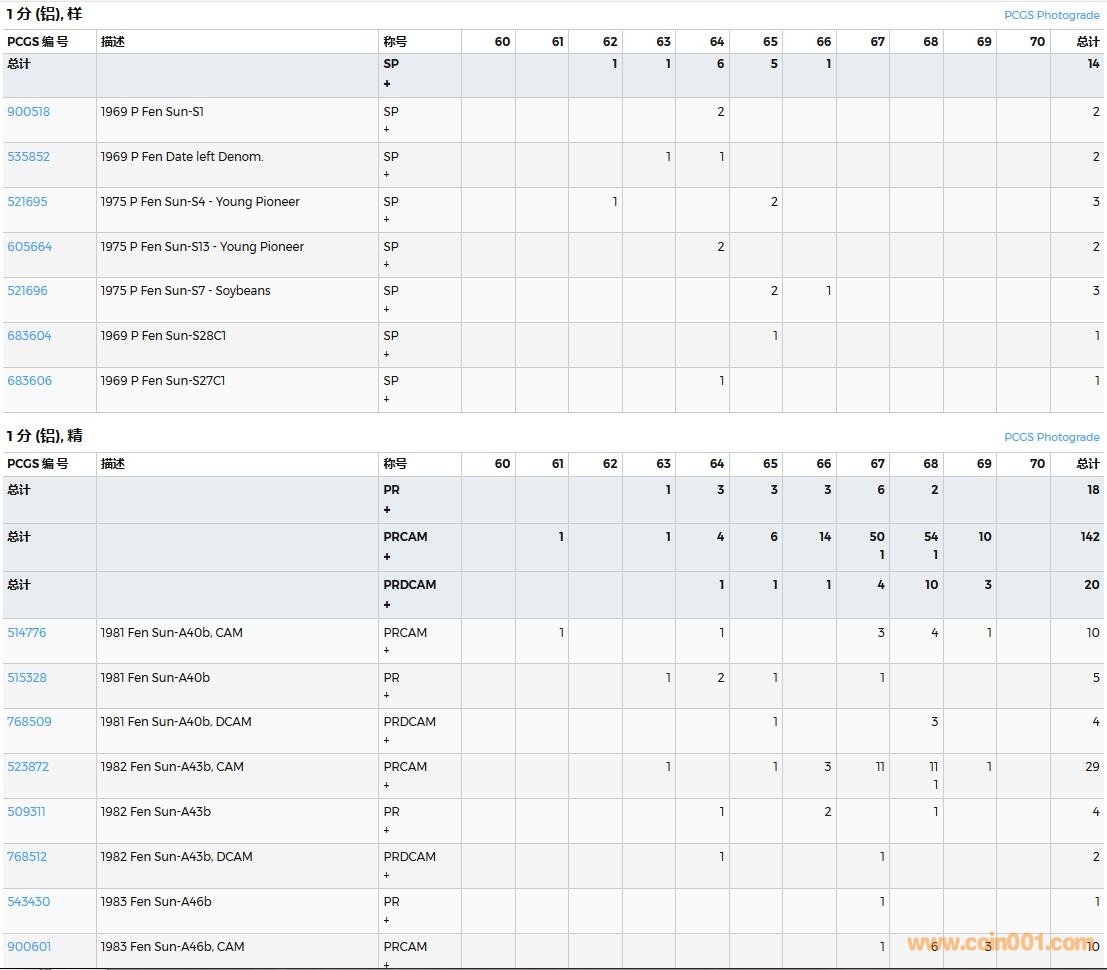Expand plus sign under PRDCAM total row
1107x970 pixels.
point(387,605)
